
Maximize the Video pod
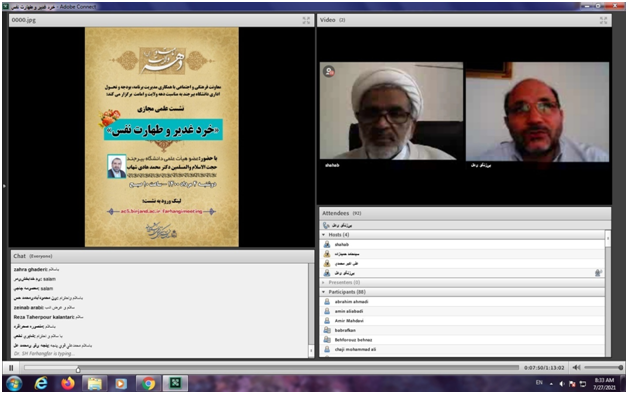tap(603, 20)
